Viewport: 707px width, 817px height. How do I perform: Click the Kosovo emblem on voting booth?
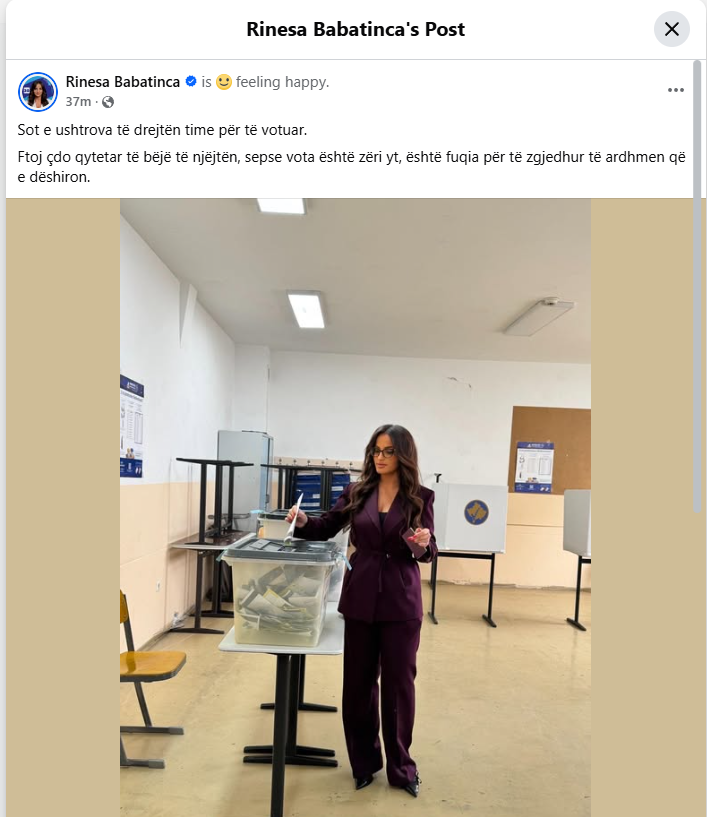tap(476, 512)
